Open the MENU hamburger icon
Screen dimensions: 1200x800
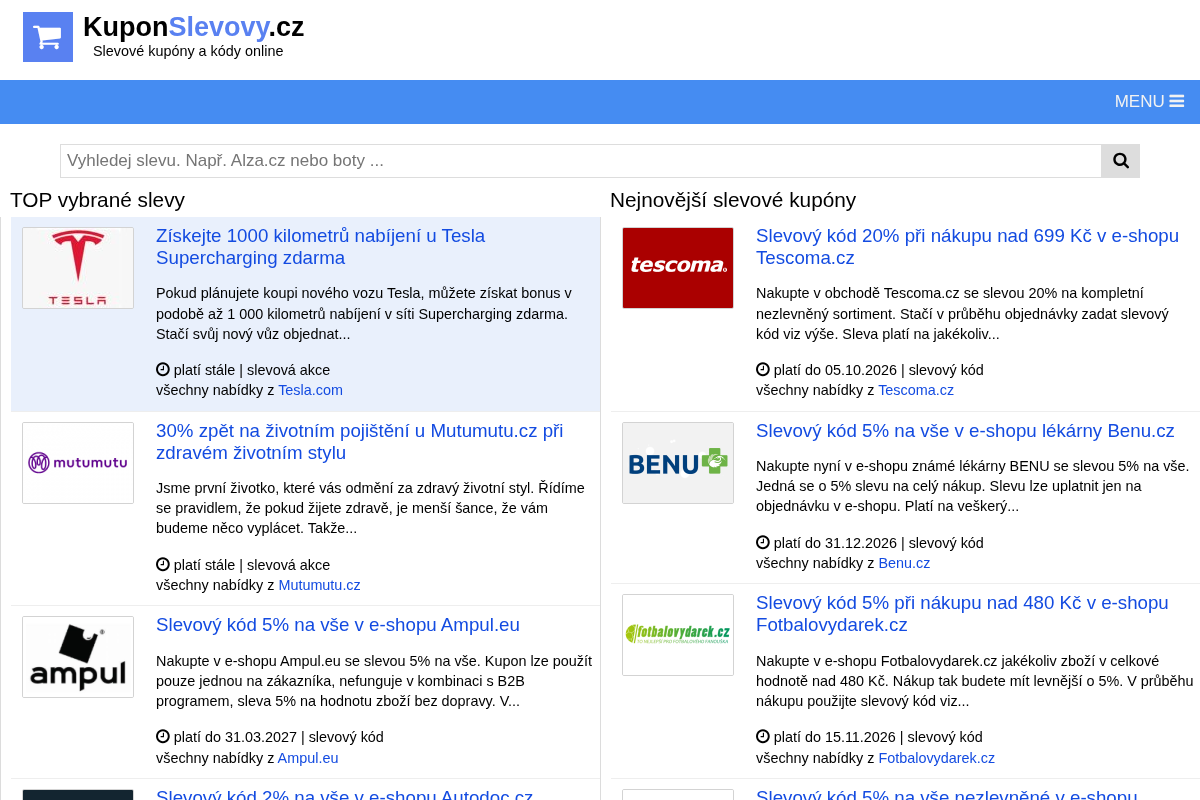1177,101
